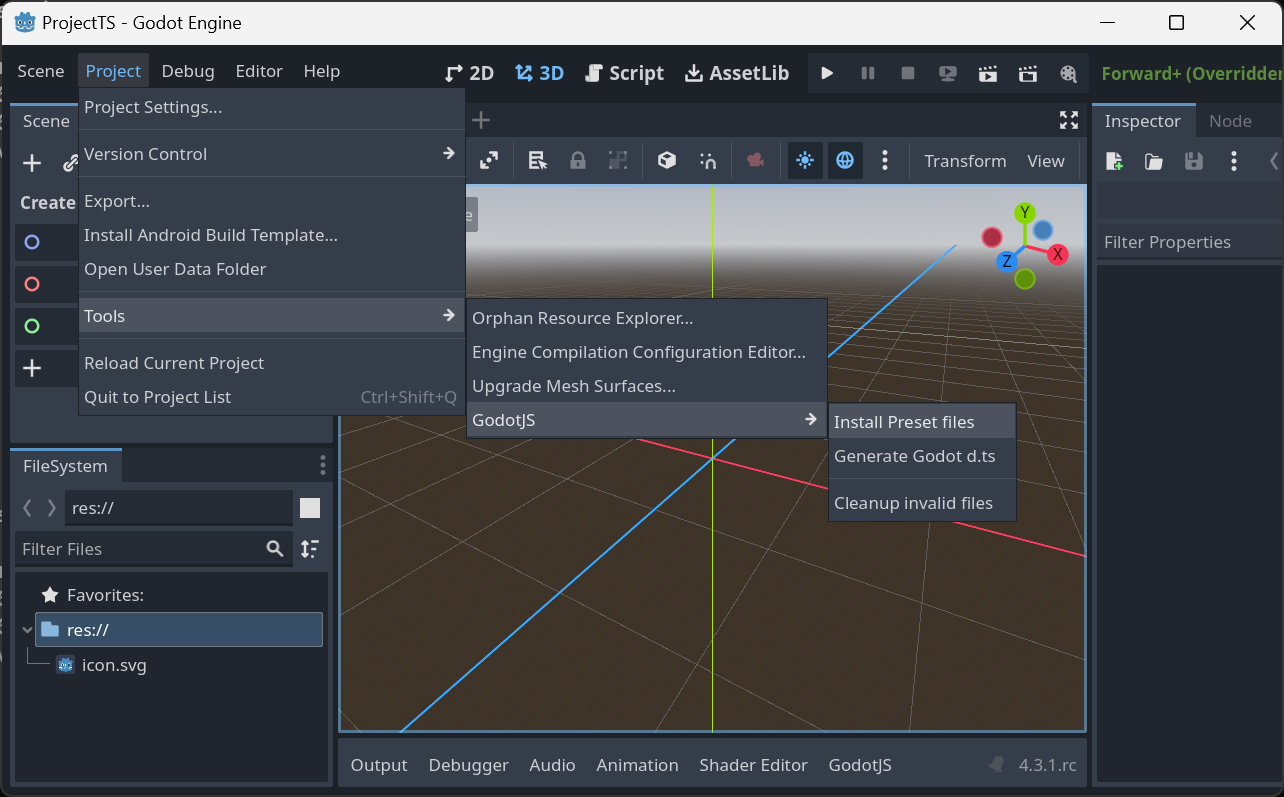This screenshot has width=1284, height=797.
Task: Toggle distraction-free mode icon
Action: click(1069, 121)
